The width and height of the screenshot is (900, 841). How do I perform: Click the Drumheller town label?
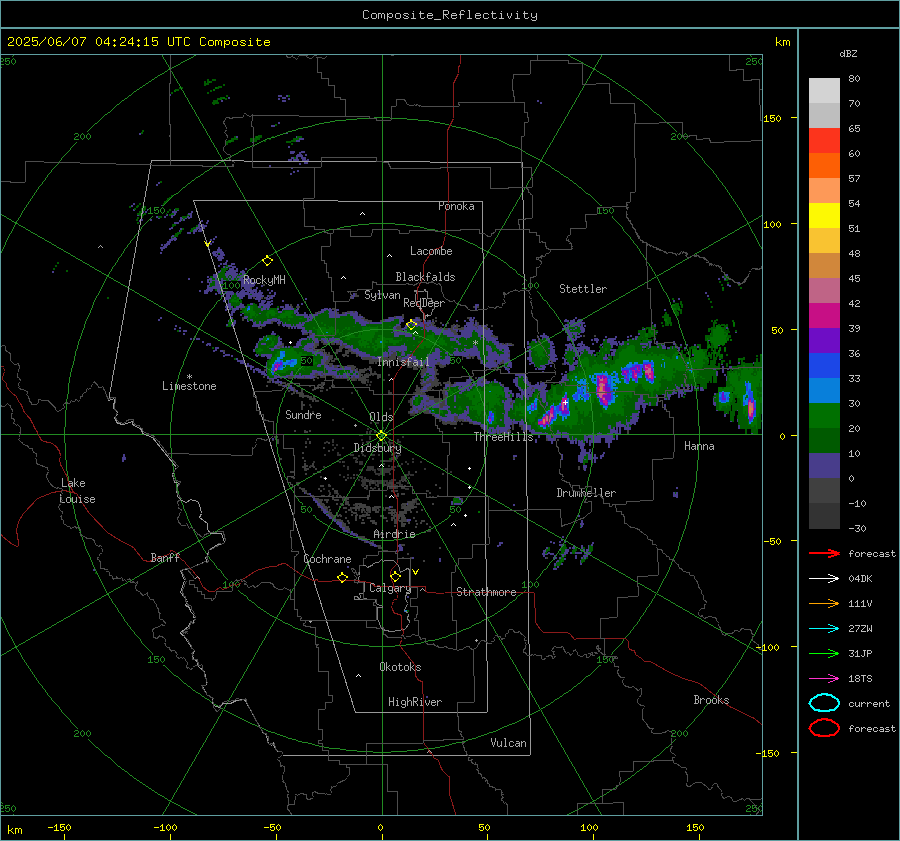[x=586, y=493]
